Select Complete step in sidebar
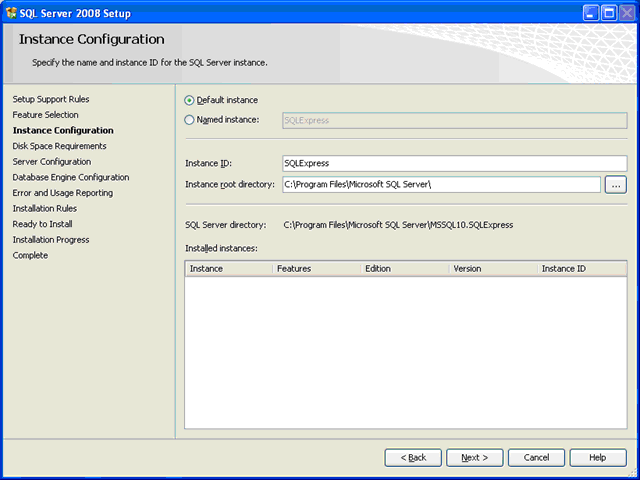This screenshot has height=480, width=640. click(x=30, y=255)
